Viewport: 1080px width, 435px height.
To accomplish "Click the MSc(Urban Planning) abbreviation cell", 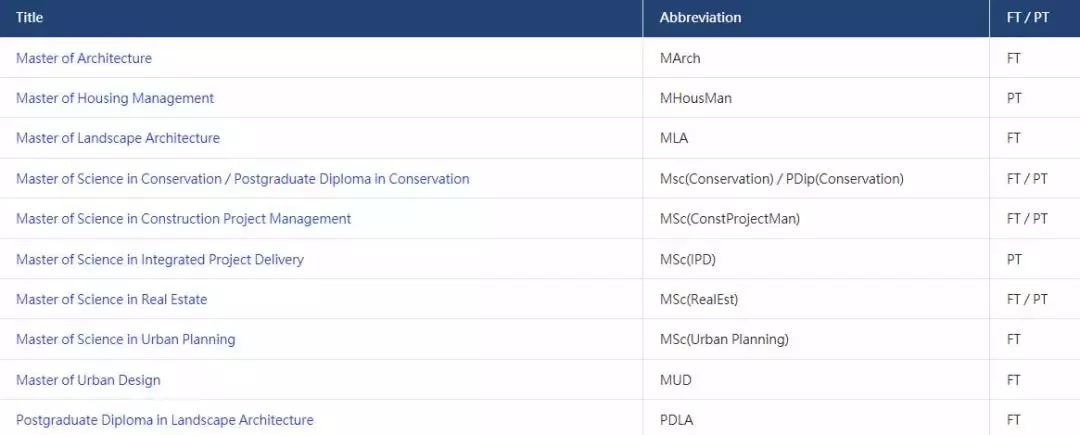I will [x=725, y=339].
